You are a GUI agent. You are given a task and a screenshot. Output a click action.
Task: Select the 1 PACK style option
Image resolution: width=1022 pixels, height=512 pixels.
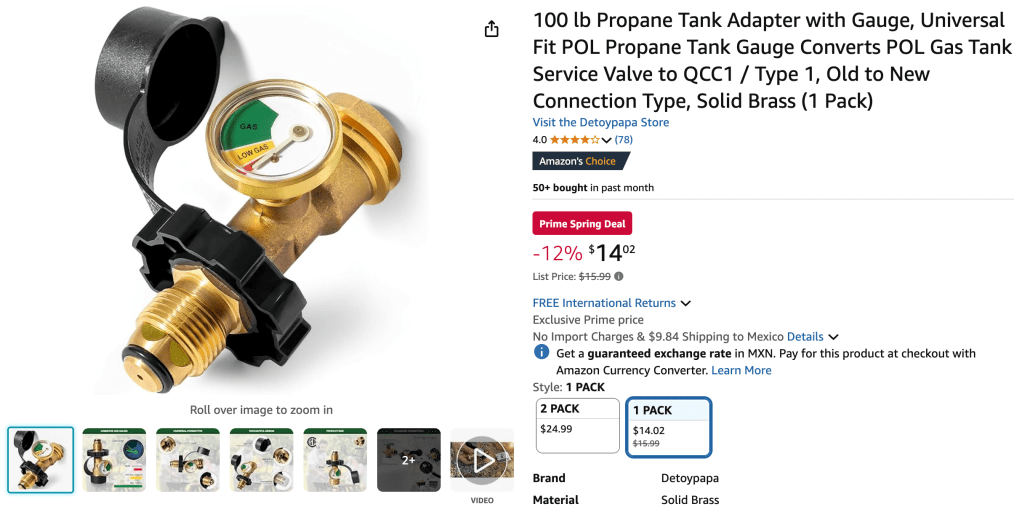click(669, 425)
